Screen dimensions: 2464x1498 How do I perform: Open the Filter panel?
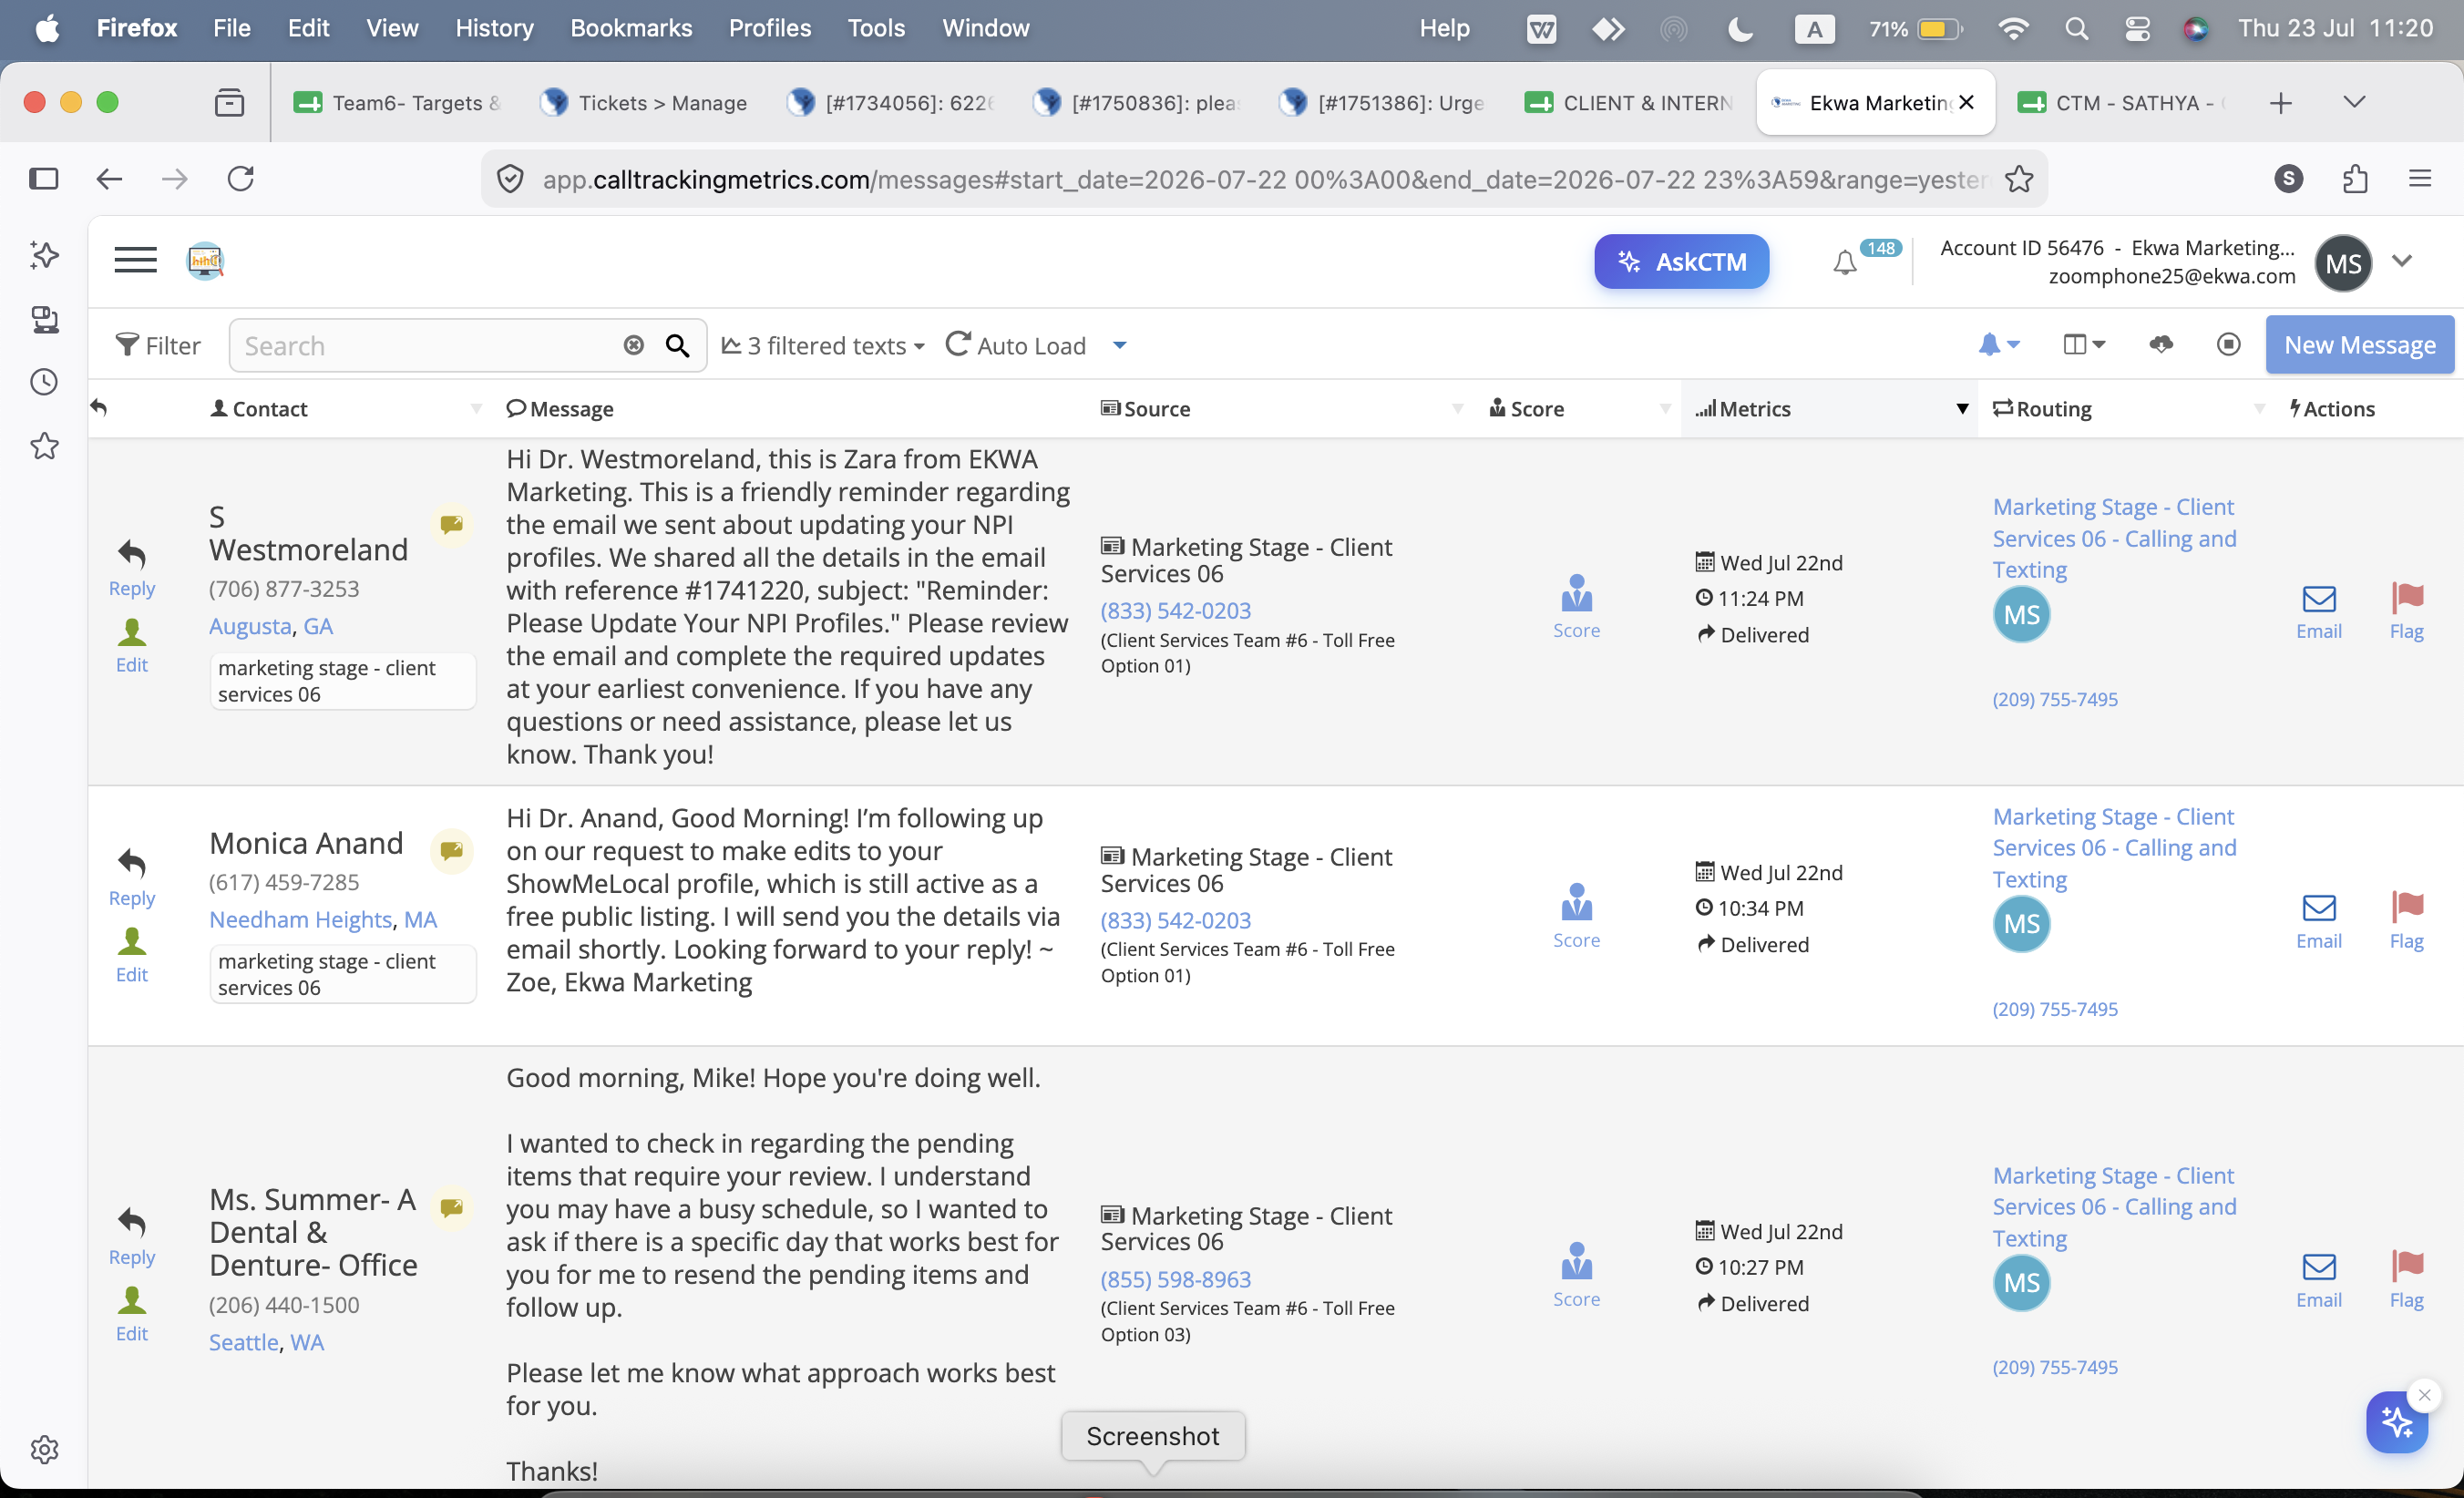[158, 346]
